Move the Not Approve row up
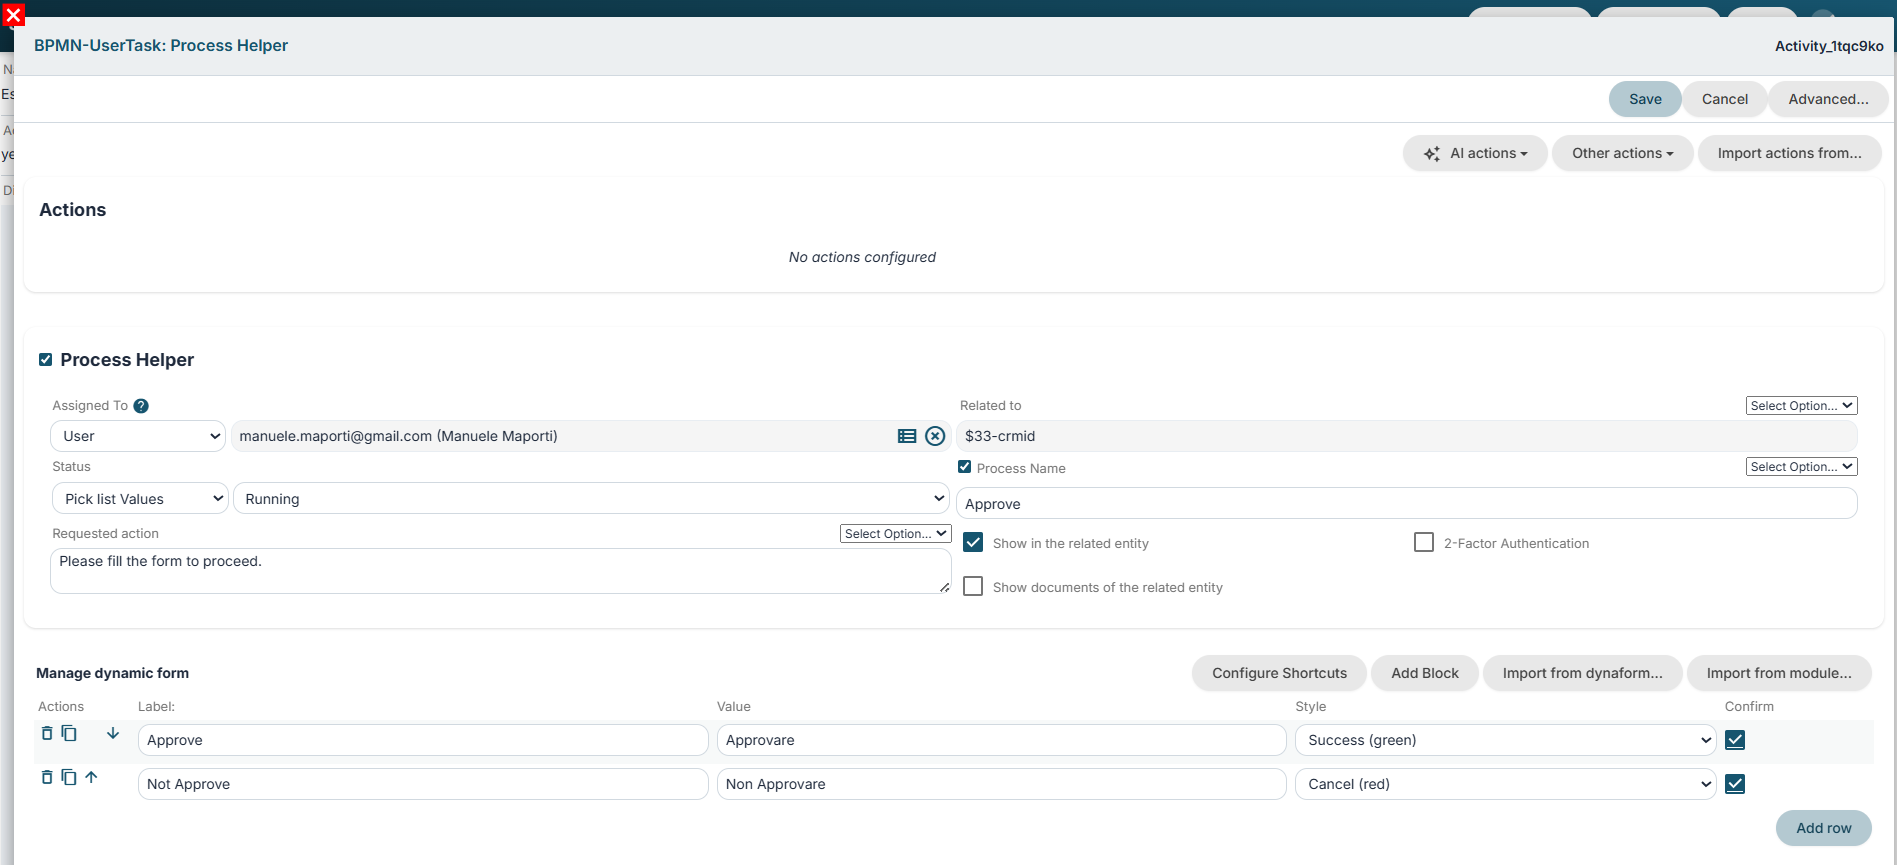 (91, 777)
